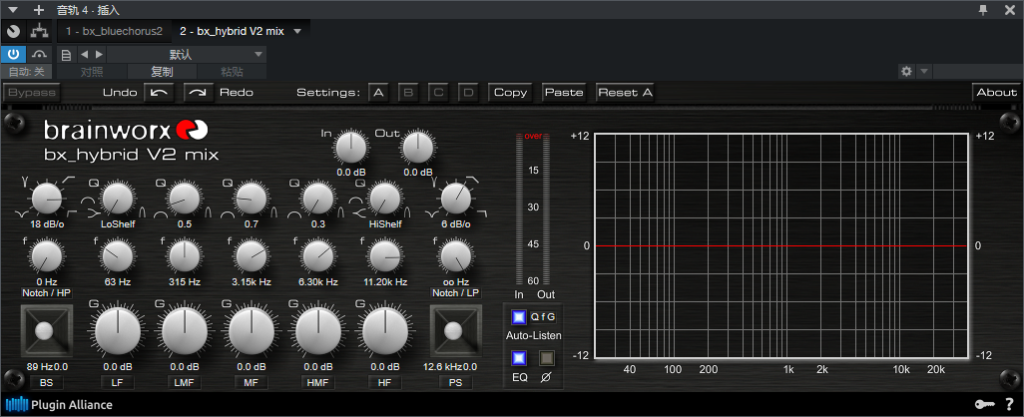The image size is (1024, 417).
Task: Click the Reset A button
Action: pos(625,93)
